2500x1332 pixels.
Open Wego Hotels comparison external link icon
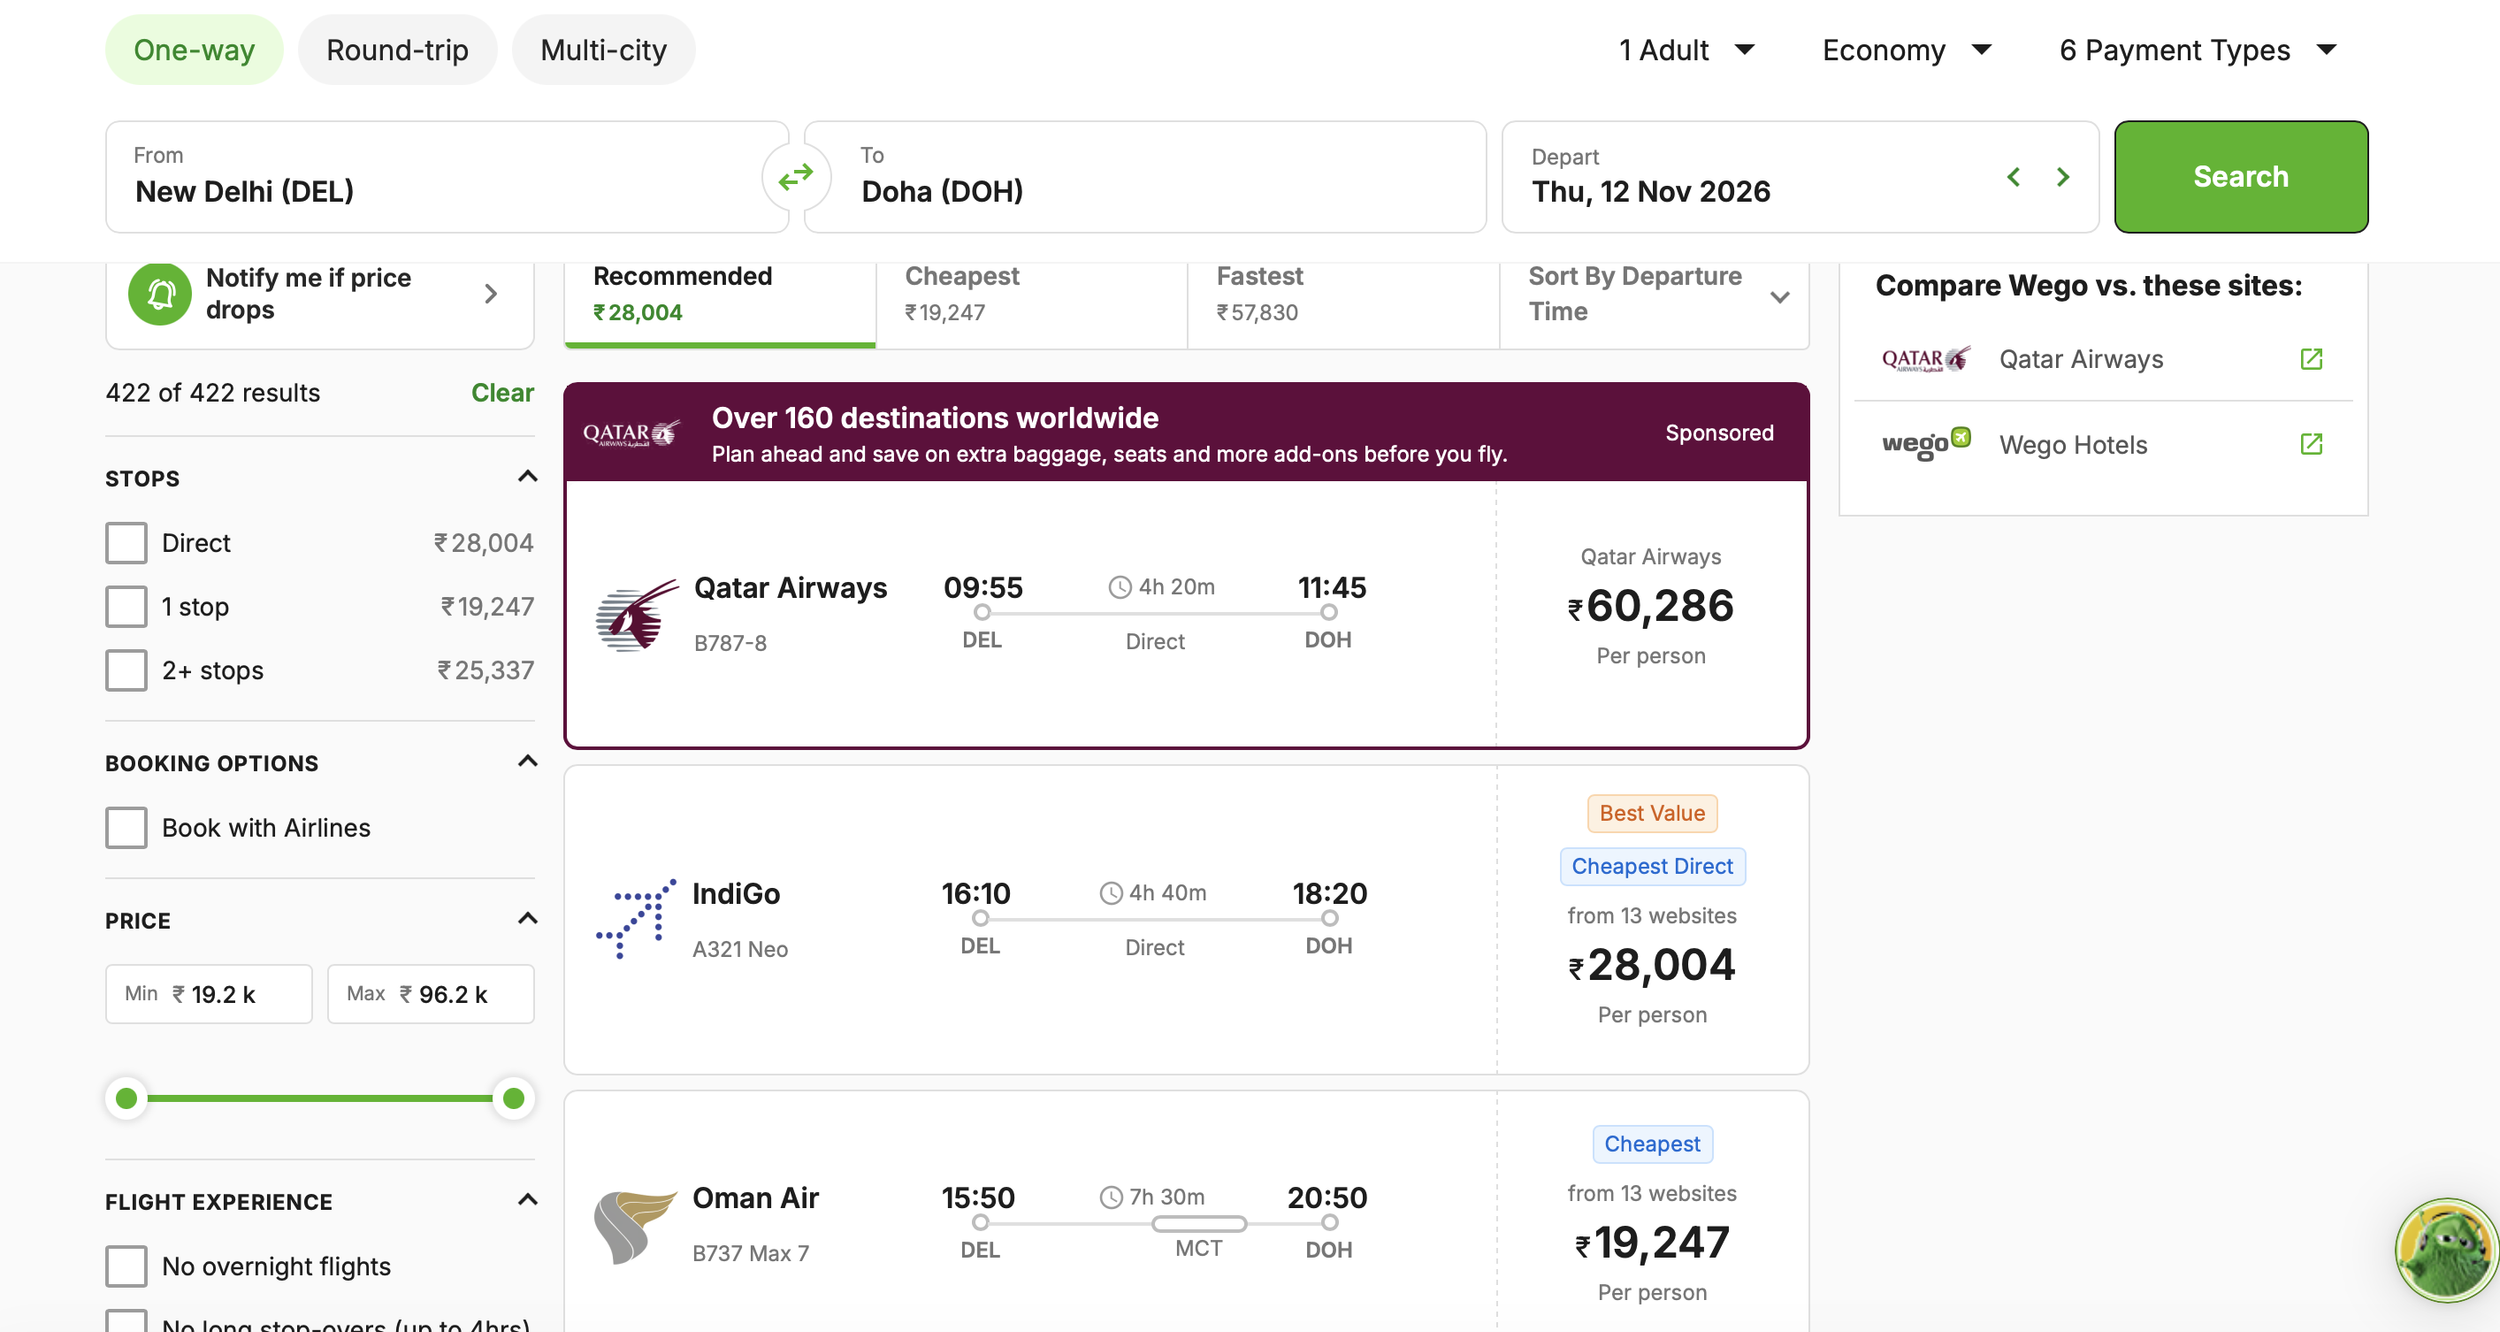tap(2311, 444)
